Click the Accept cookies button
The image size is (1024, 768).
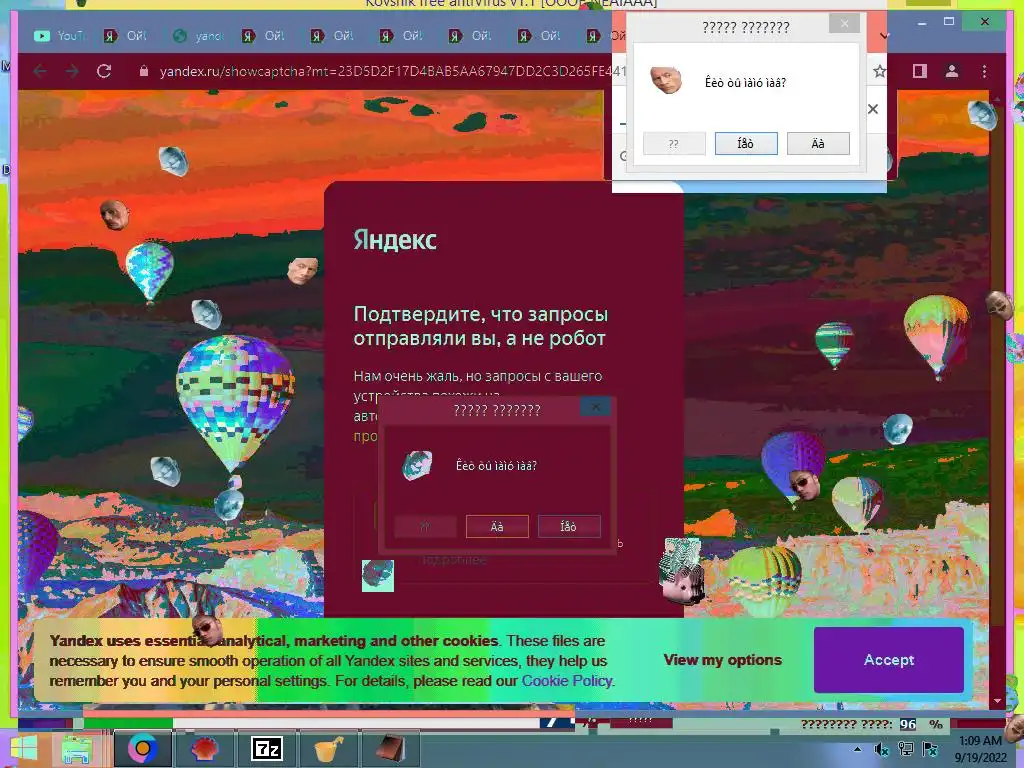889,660
